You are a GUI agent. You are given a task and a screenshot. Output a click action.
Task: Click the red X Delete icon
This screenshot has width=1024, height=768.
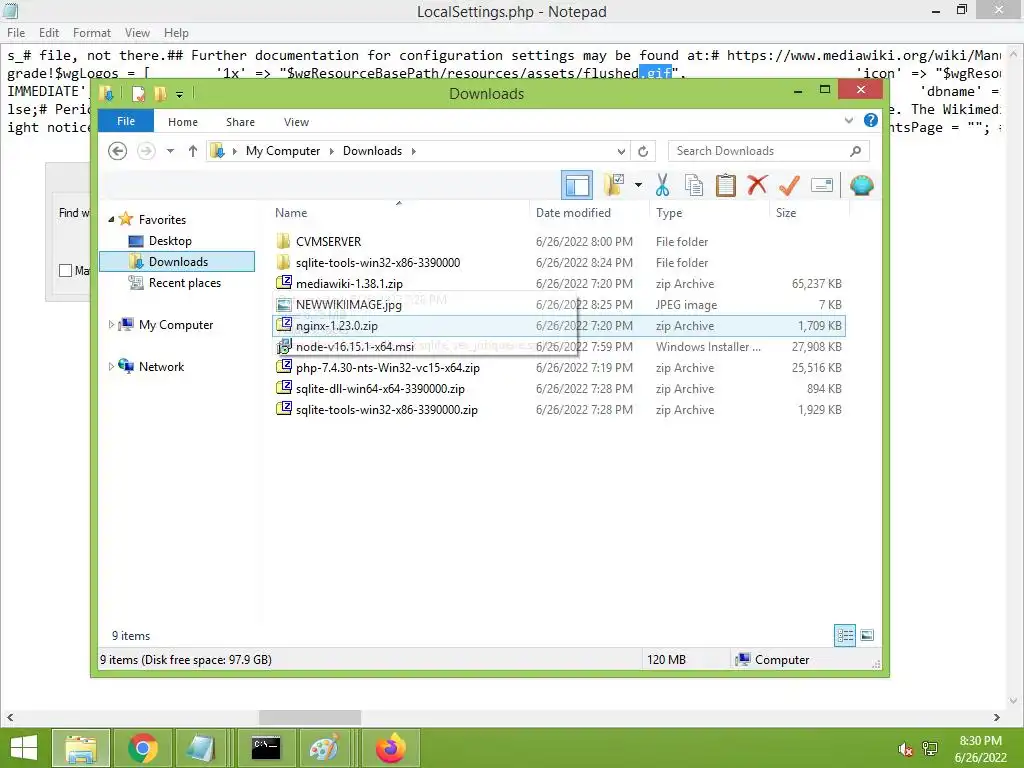[758, 185]
